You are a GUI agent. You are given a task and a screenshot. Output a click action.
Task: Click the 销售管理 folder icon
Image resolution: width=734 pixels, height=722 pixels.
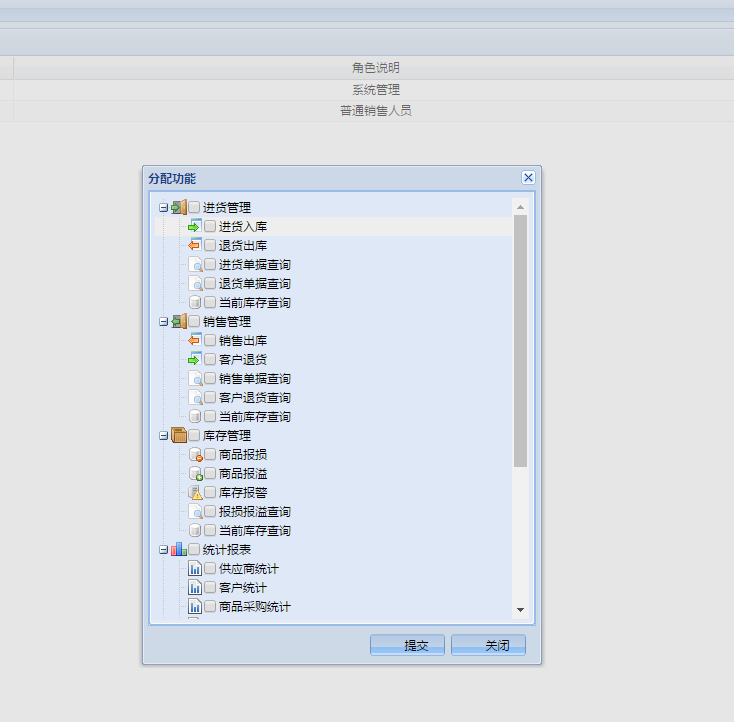click(179, 322)
